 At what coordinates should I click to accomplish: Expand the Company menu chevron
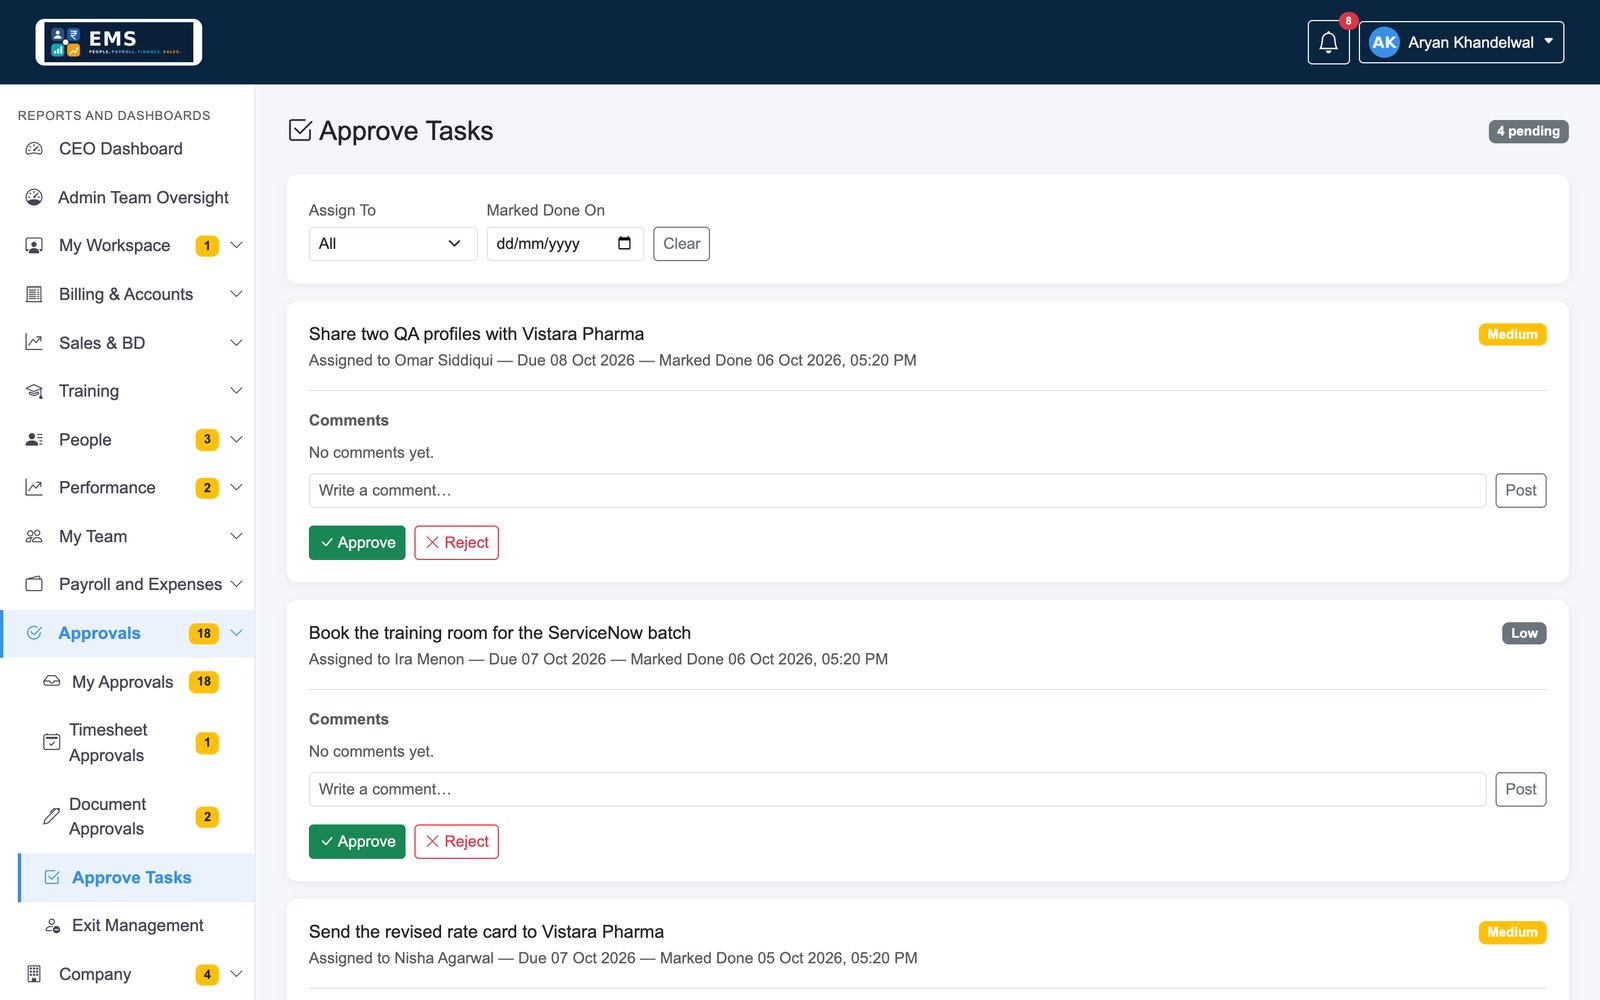(x=237, y=974)
